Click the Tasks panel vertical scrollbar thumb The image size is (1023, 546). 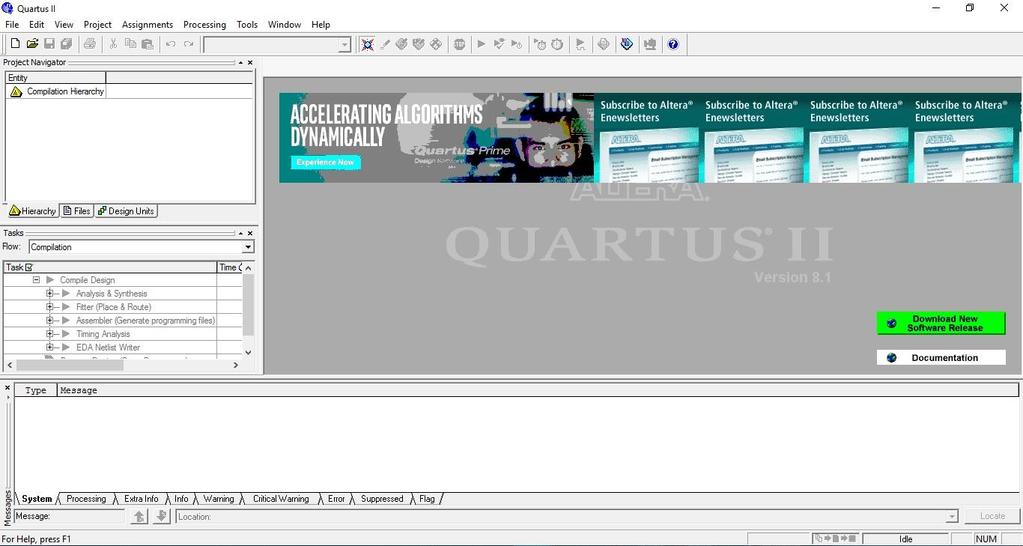pyautogui.click(x=248, y=305)
